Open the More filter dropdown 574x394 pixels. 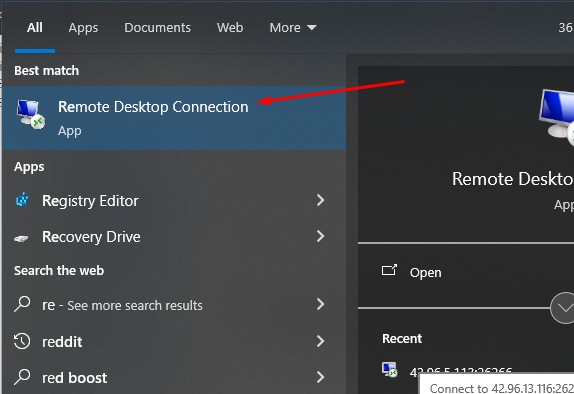pyautogui.click(x=293, y=28)
